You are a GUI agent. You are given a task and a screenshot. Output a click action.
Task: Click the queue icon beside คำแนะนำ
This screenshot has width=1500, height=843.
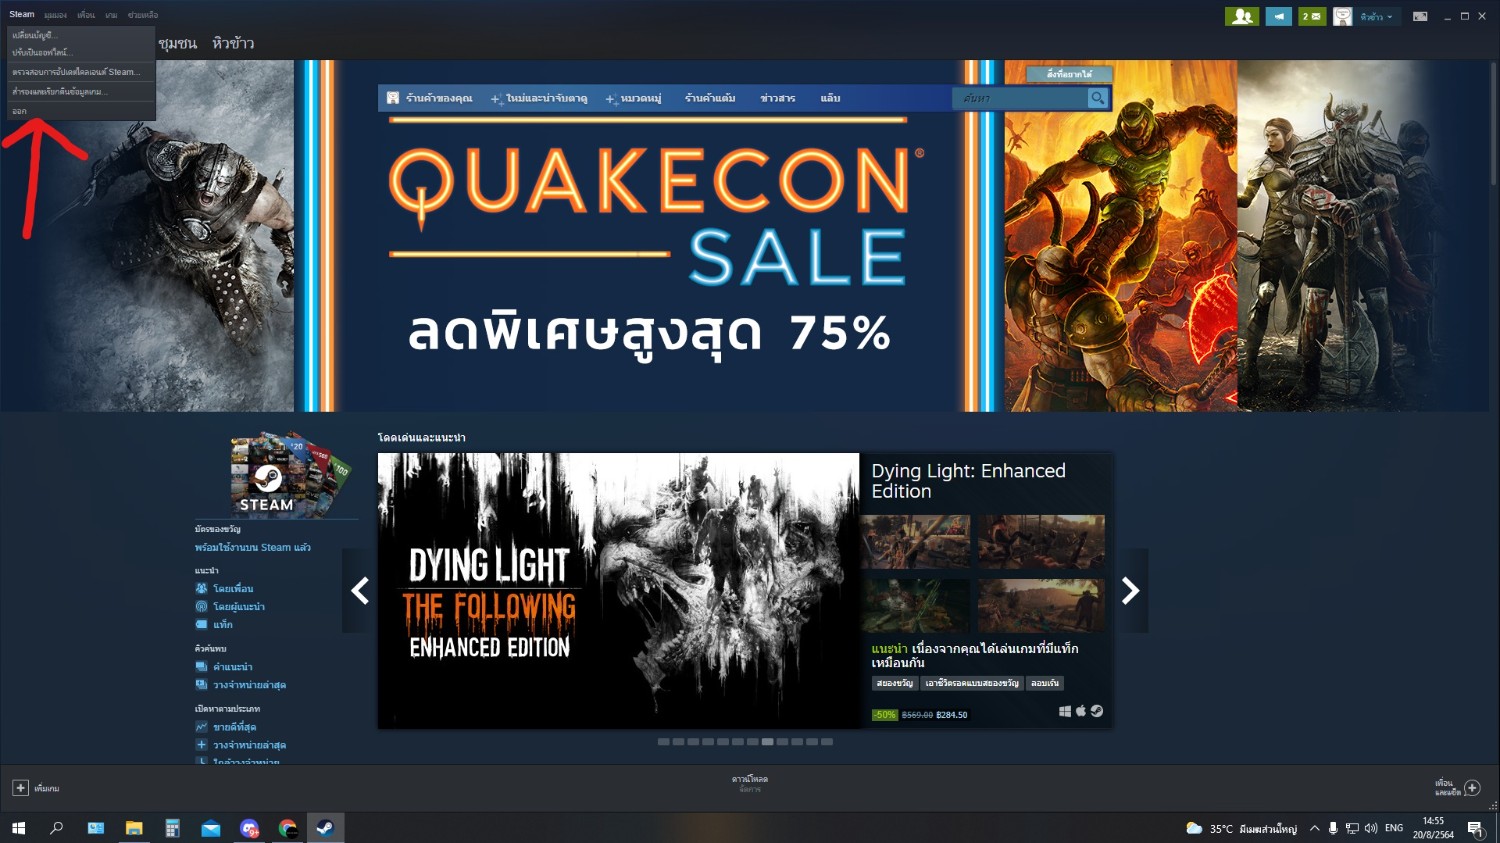[201, 666]
